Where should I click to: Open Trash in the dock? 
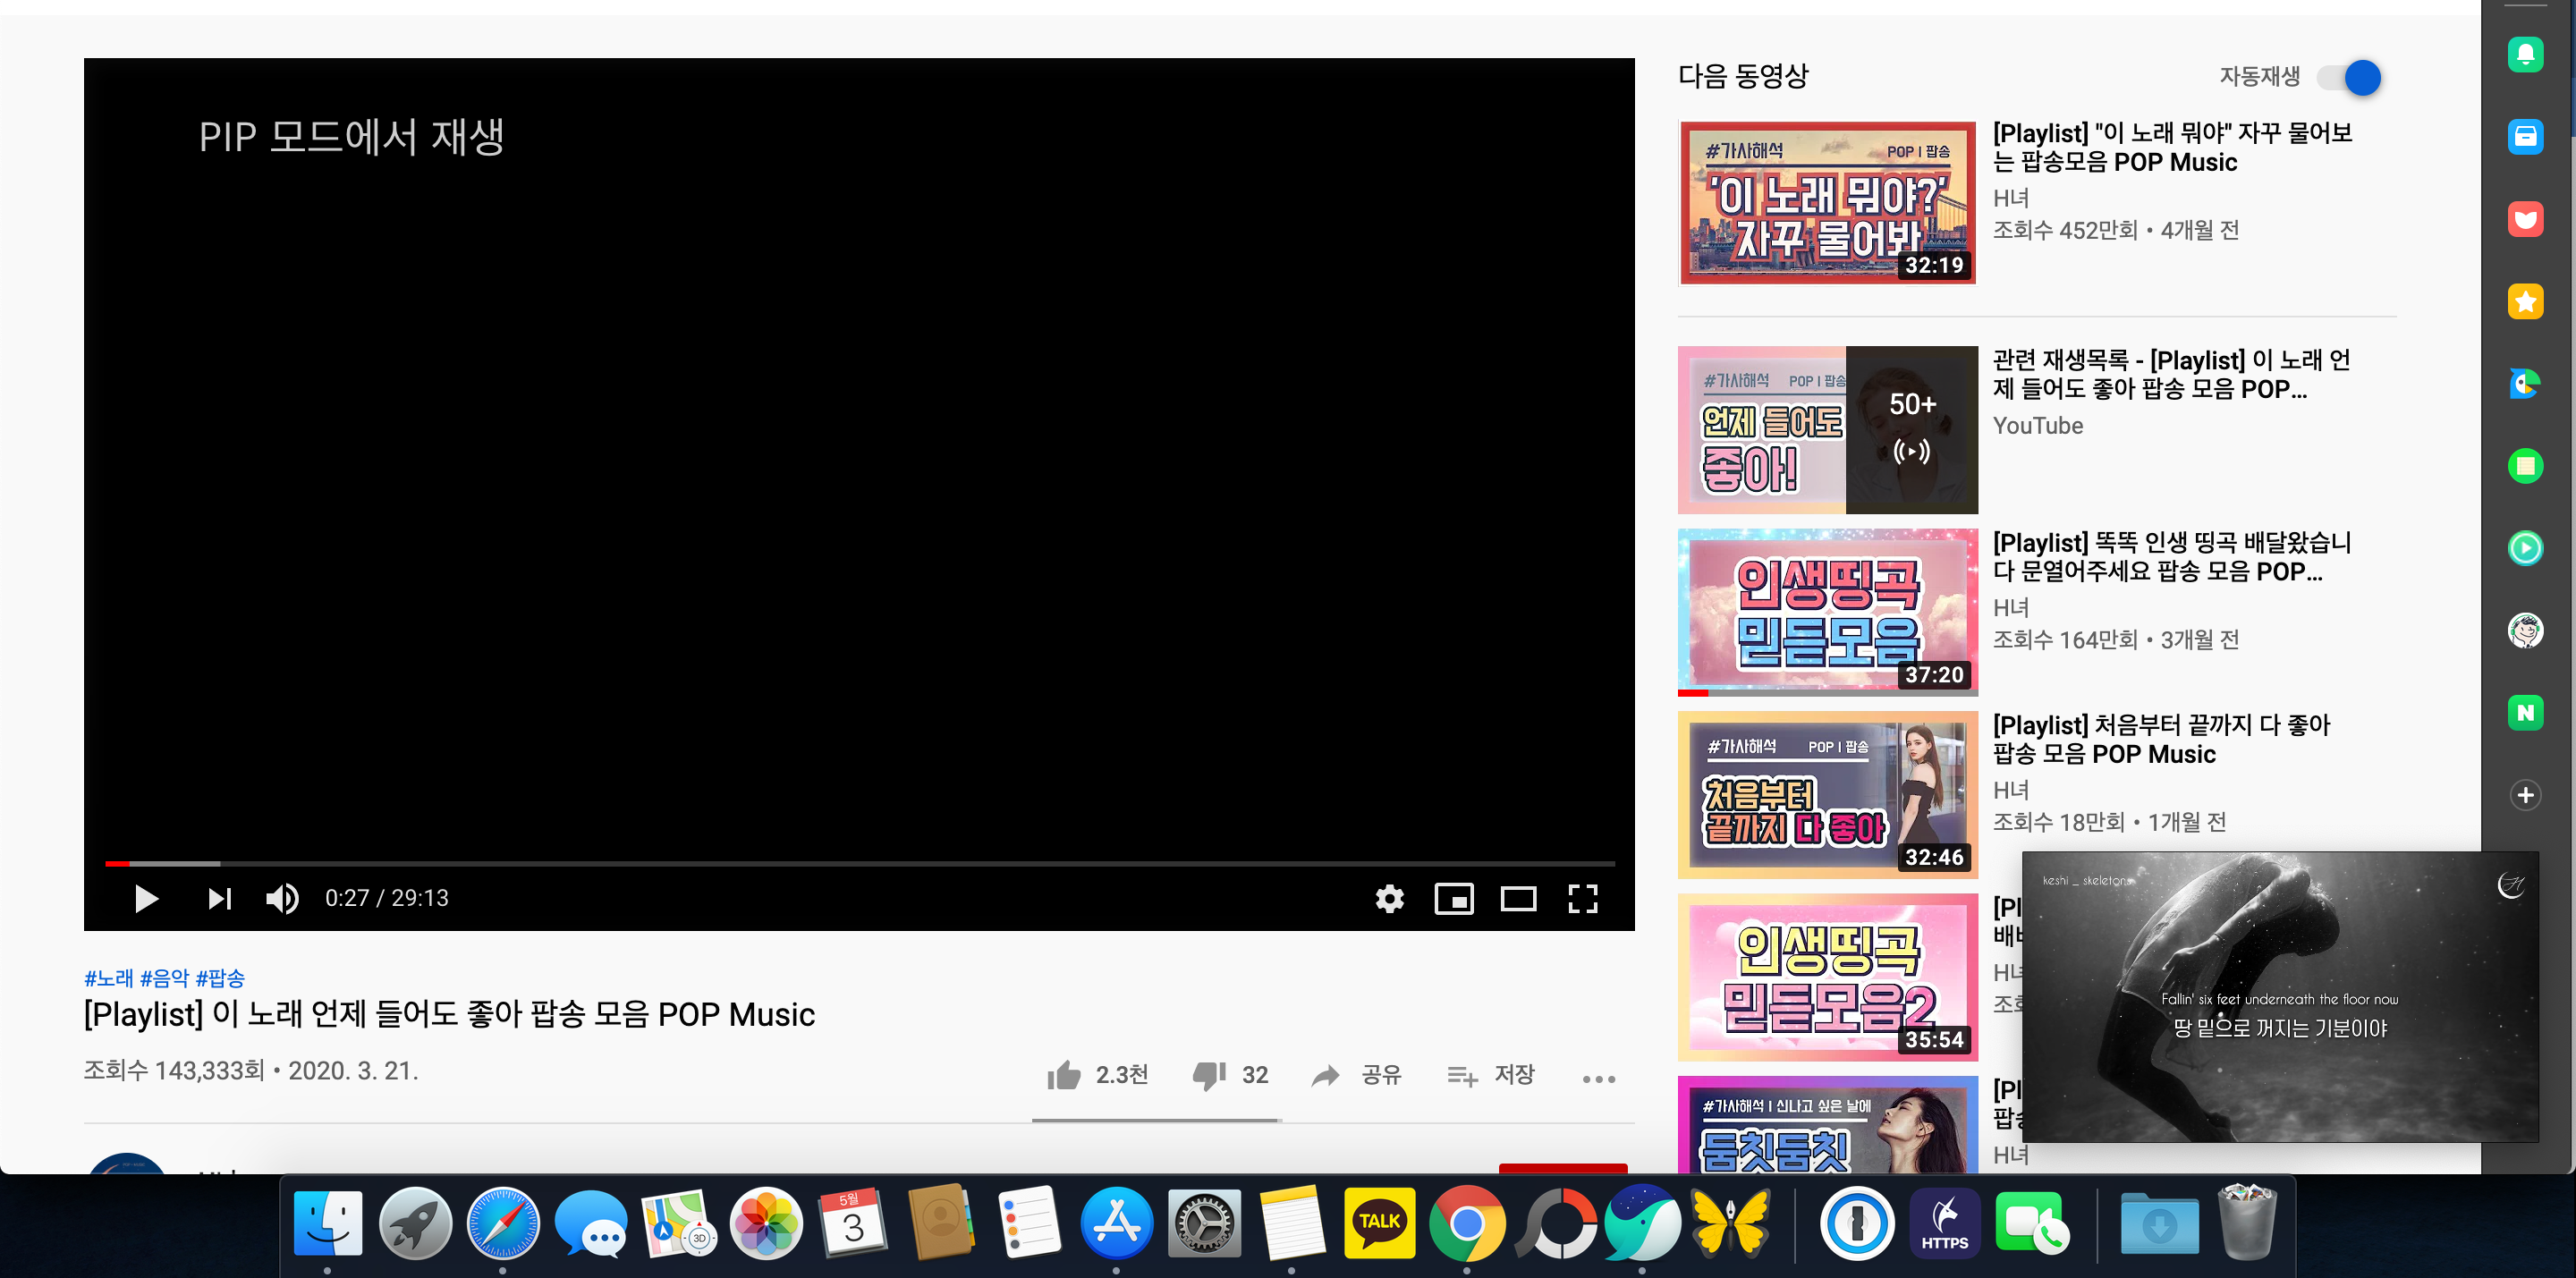[x=2246, y=1222]
